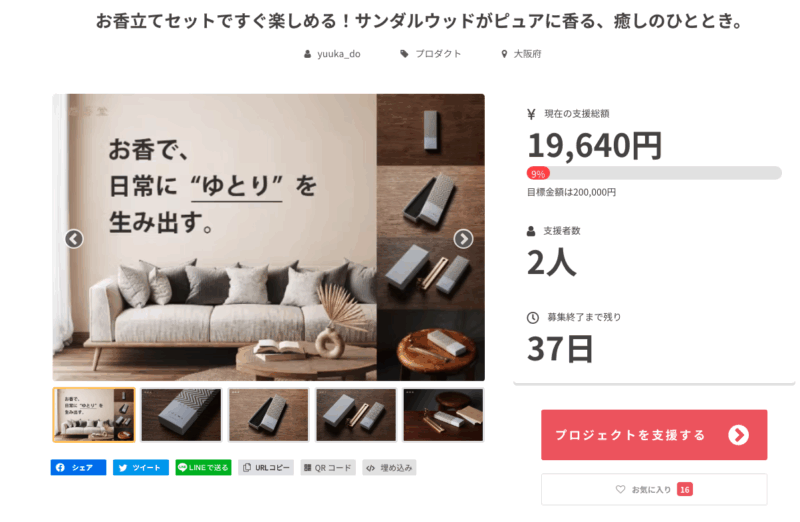The height and width of the screenshot is (522, 800).
Task: Advance carousel with right arrow icon
Action: click(x=463, y=239)
